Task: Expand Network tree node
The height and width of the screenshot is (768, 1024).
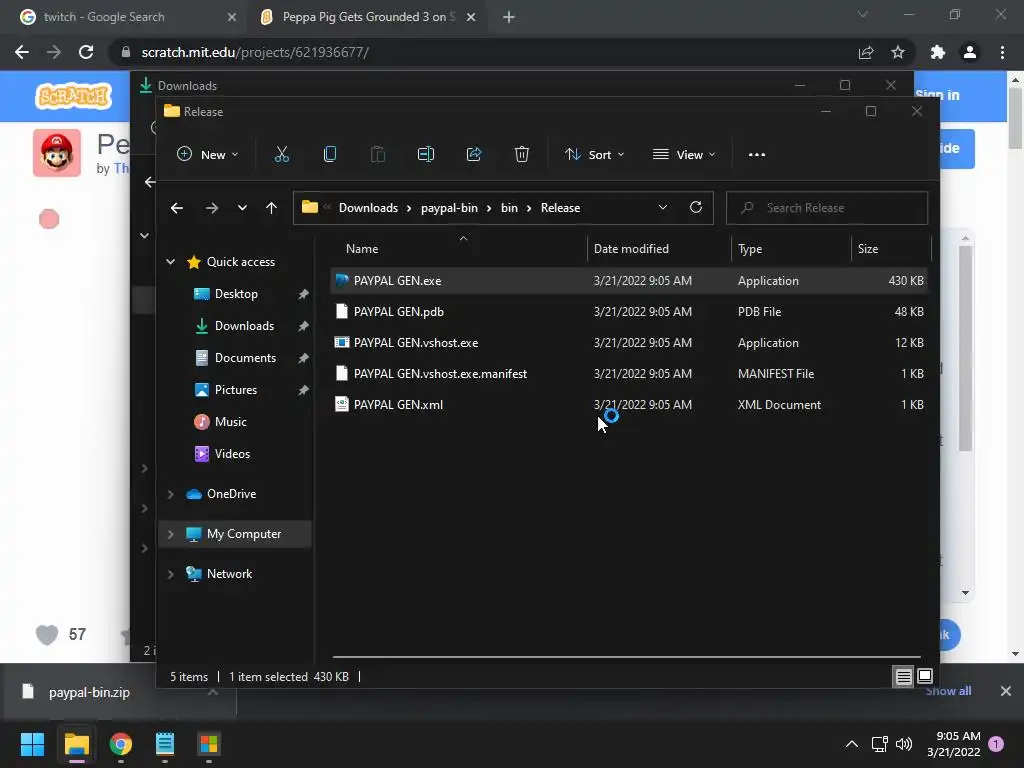Action: pos(170,574)
